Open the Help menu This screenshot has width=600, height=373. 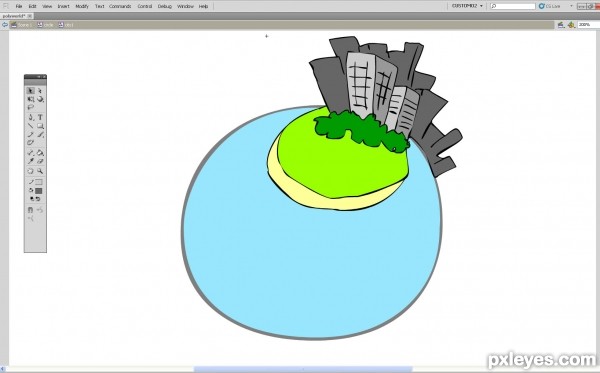203,6
